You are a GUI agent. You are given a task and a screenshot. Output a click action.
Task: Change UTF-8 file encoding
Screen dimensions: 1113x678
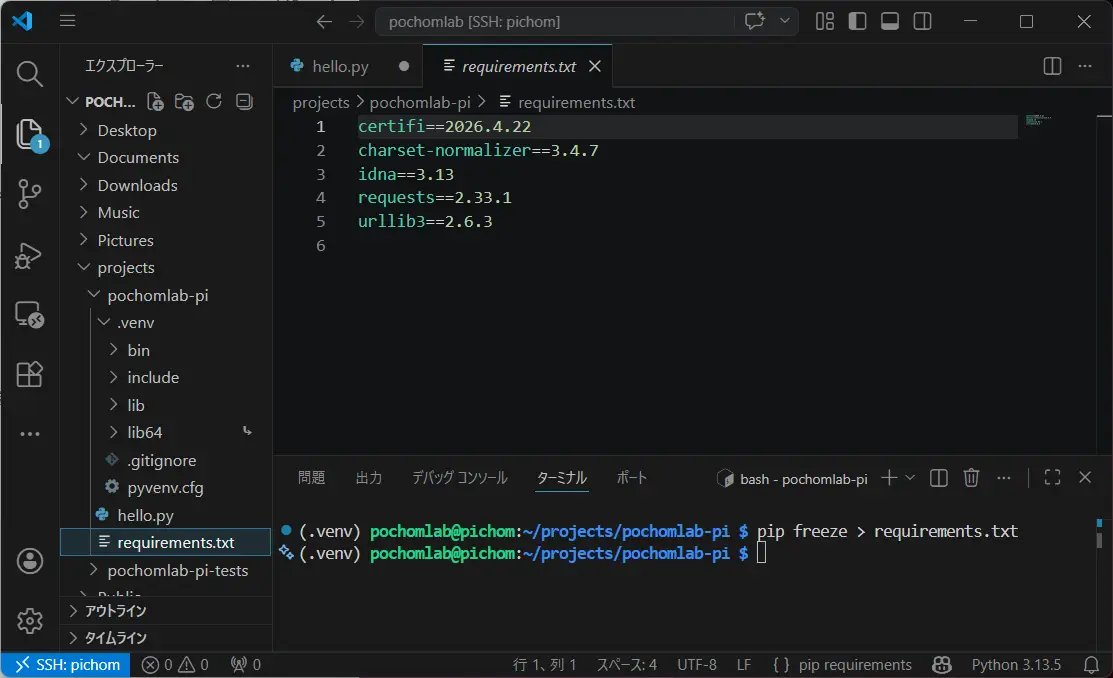point(696,665)
